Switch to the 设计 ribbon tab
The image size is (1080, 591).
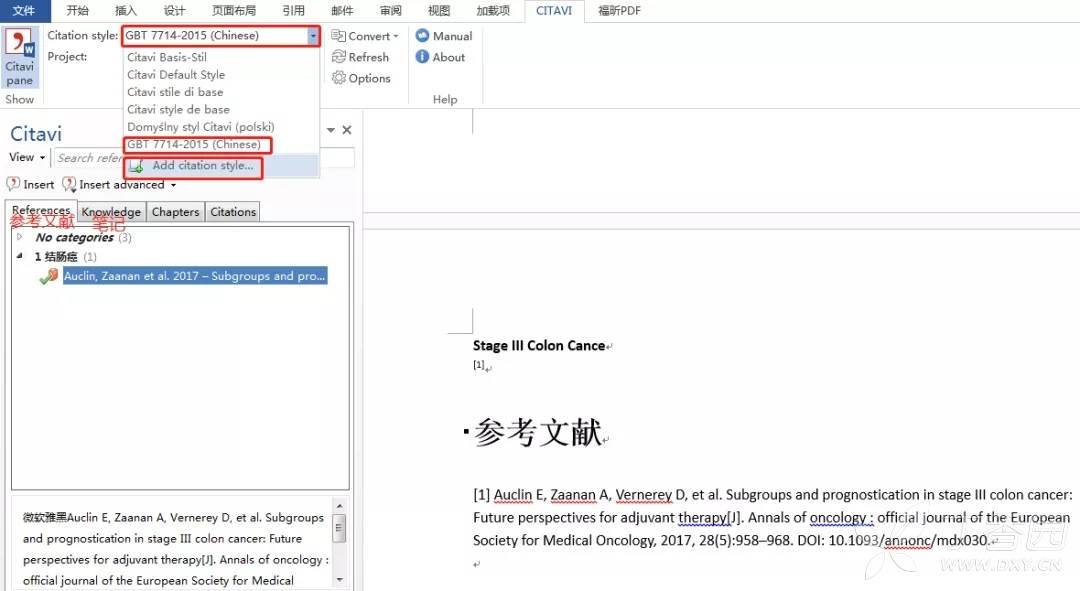[174, 10]
